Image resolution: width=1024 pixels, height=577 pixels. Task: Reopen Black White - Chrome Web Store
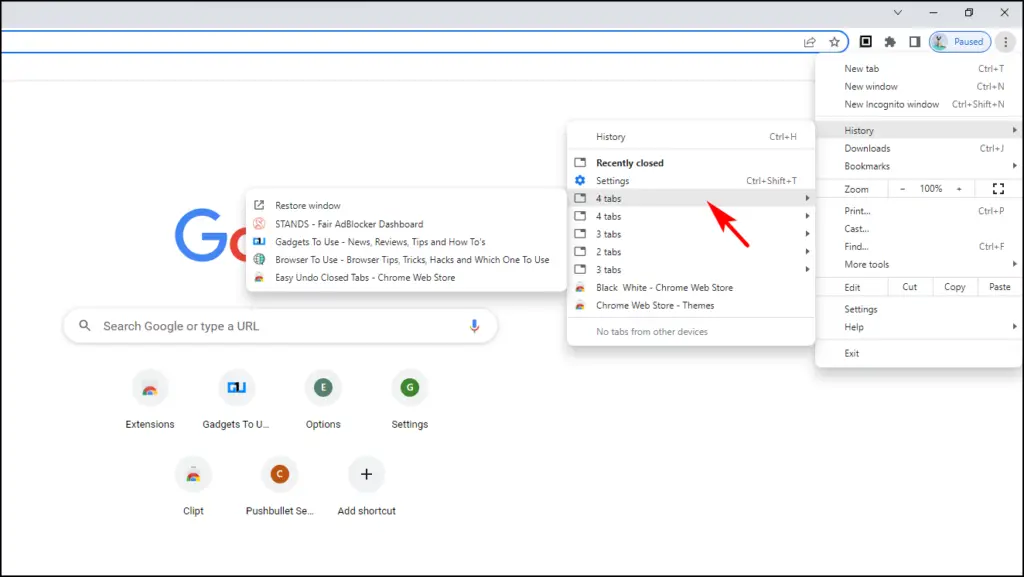point(691,287)
